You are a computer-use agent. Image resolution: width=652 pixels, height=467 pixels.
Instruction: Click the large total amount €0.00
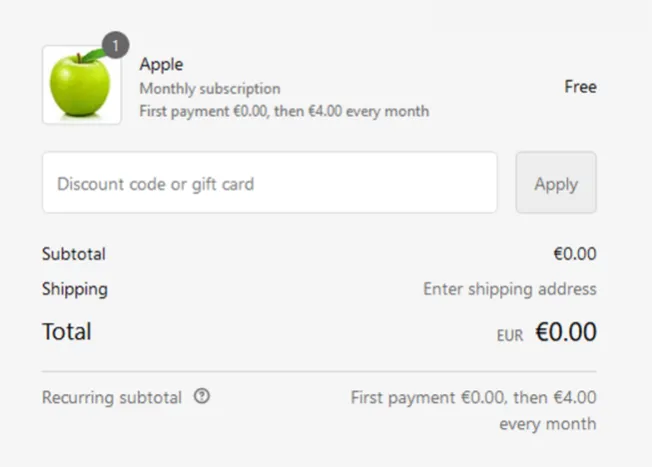(566, 332)
